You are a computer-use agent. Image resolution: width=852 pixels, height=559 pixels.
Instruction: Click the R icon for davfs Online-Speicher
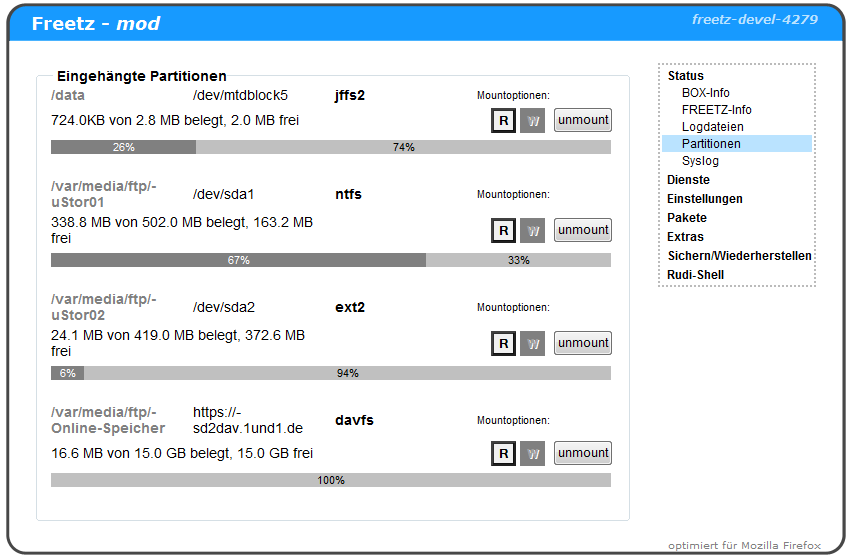pos(504,453)
